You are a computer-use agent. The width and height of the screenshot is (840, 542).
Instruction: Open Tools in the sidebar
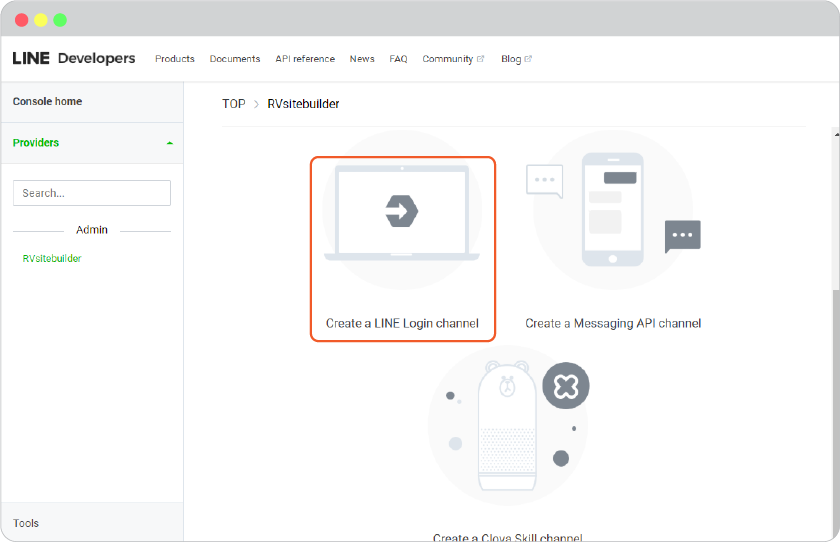pyautogui.click(x=26, y=523)
